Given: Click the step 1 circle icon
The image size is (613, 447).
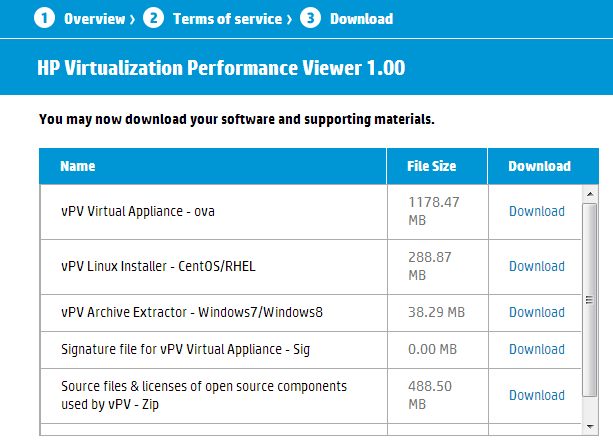Looking at the screenshot, I should click(x=44, y=18).
